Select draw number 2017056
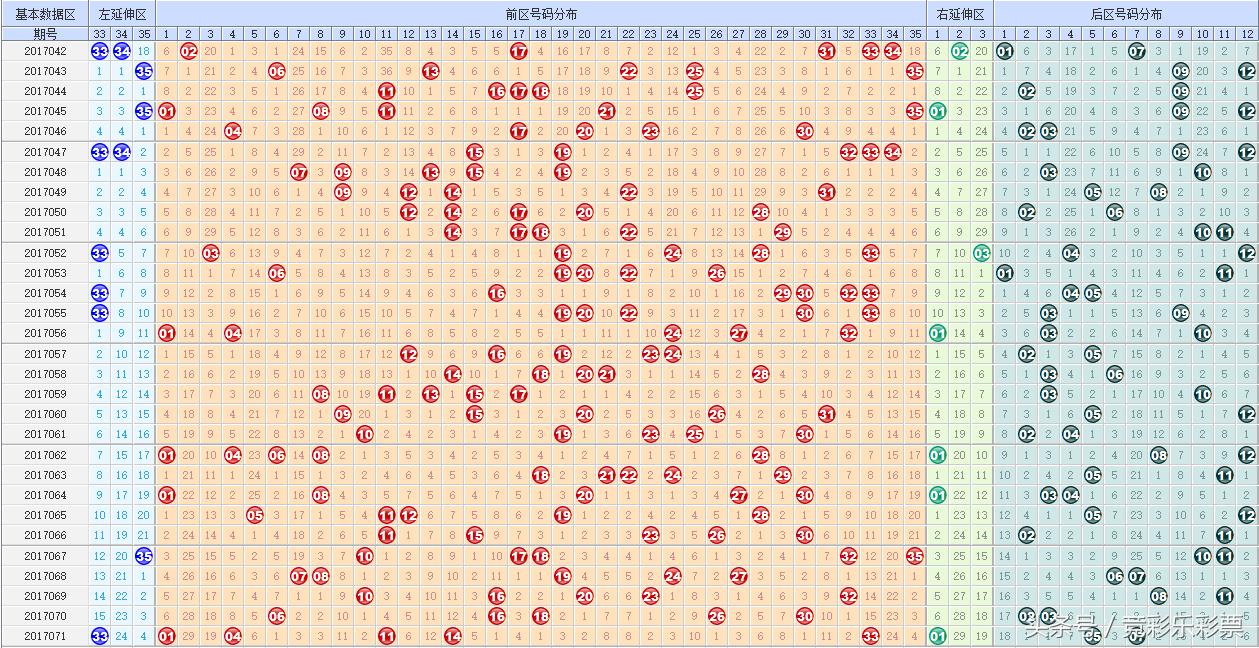The width and height of the screenshot is (1259, 648). click(x=45, y=333)
